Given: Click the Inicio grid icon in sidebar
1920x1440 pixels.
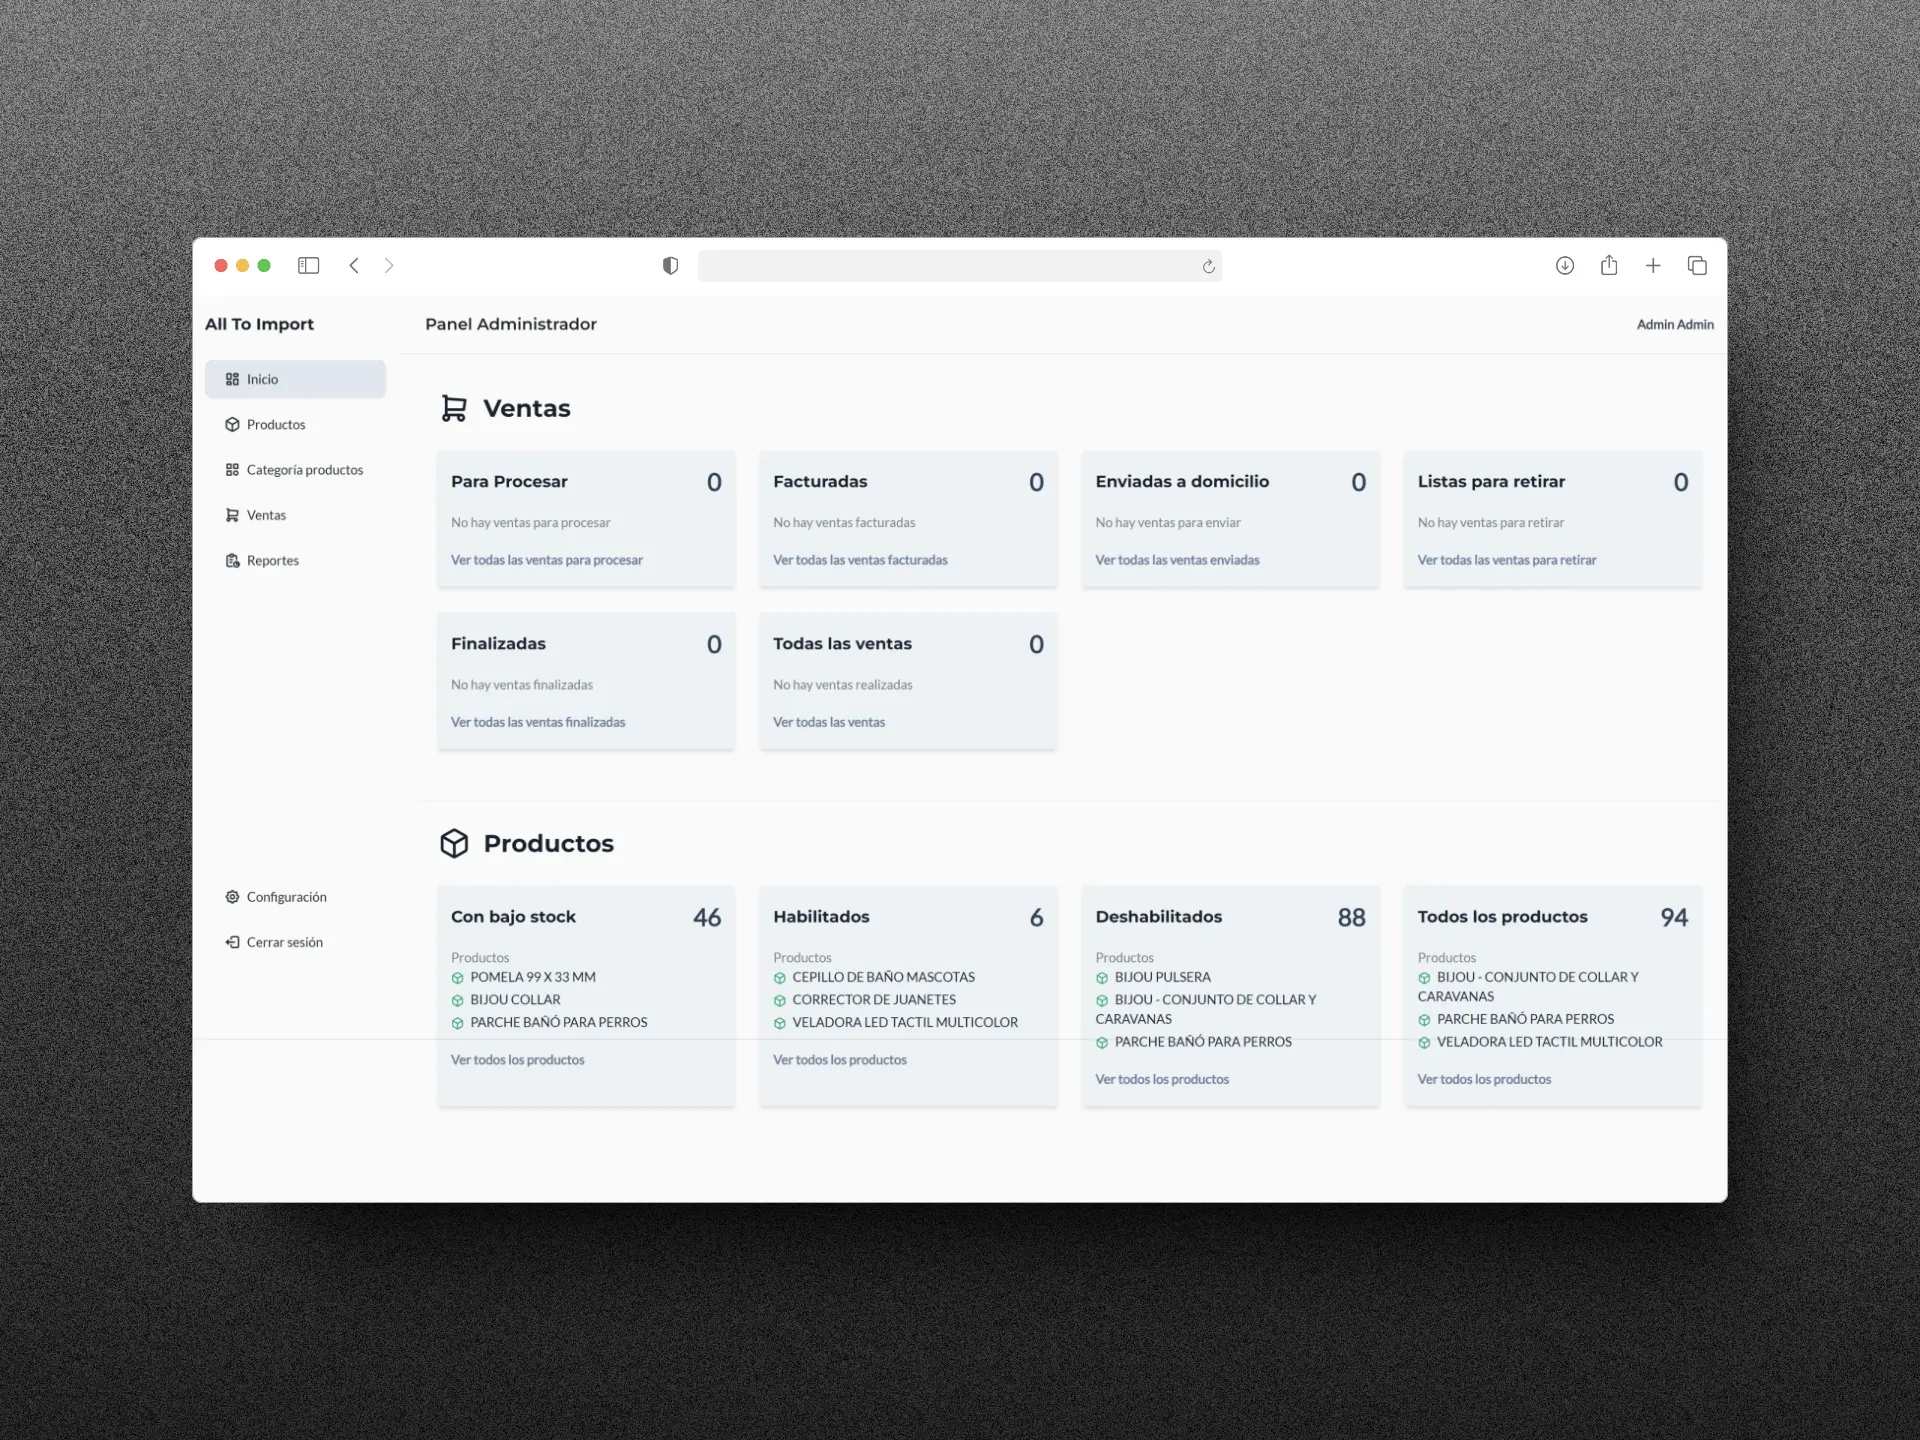Looking at the screenshot, I should pos(232,379).
